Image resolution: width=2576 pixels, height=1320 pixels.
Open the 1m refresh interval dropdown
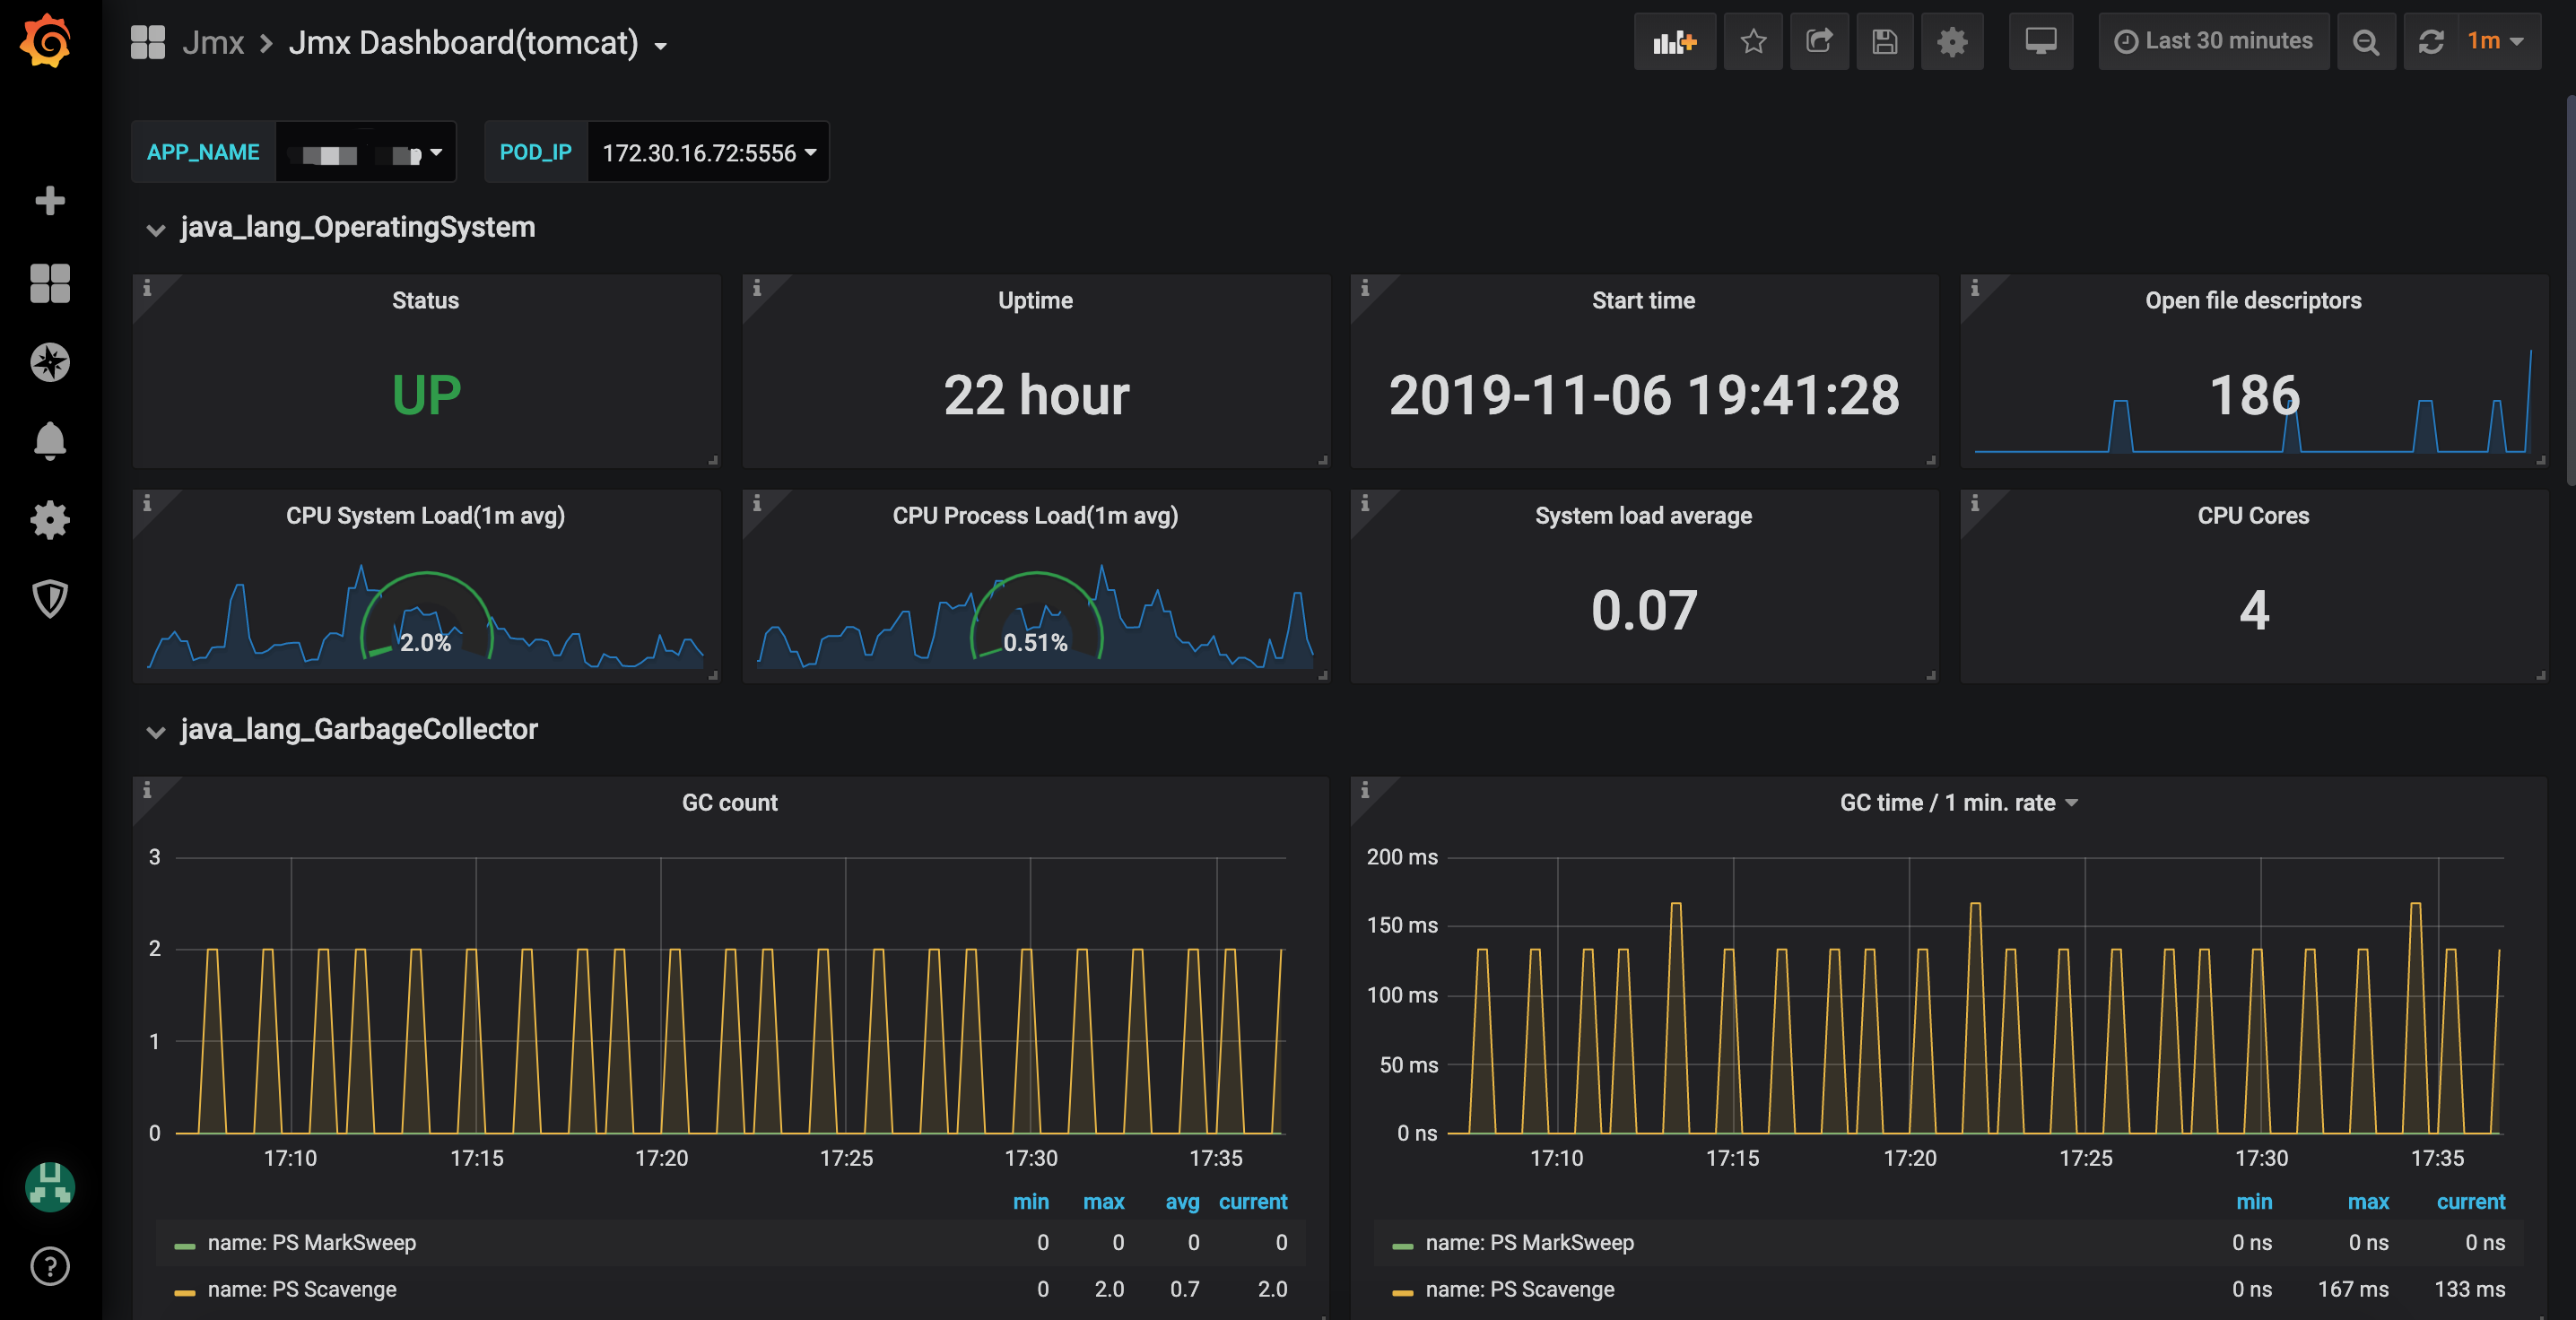2495,42
